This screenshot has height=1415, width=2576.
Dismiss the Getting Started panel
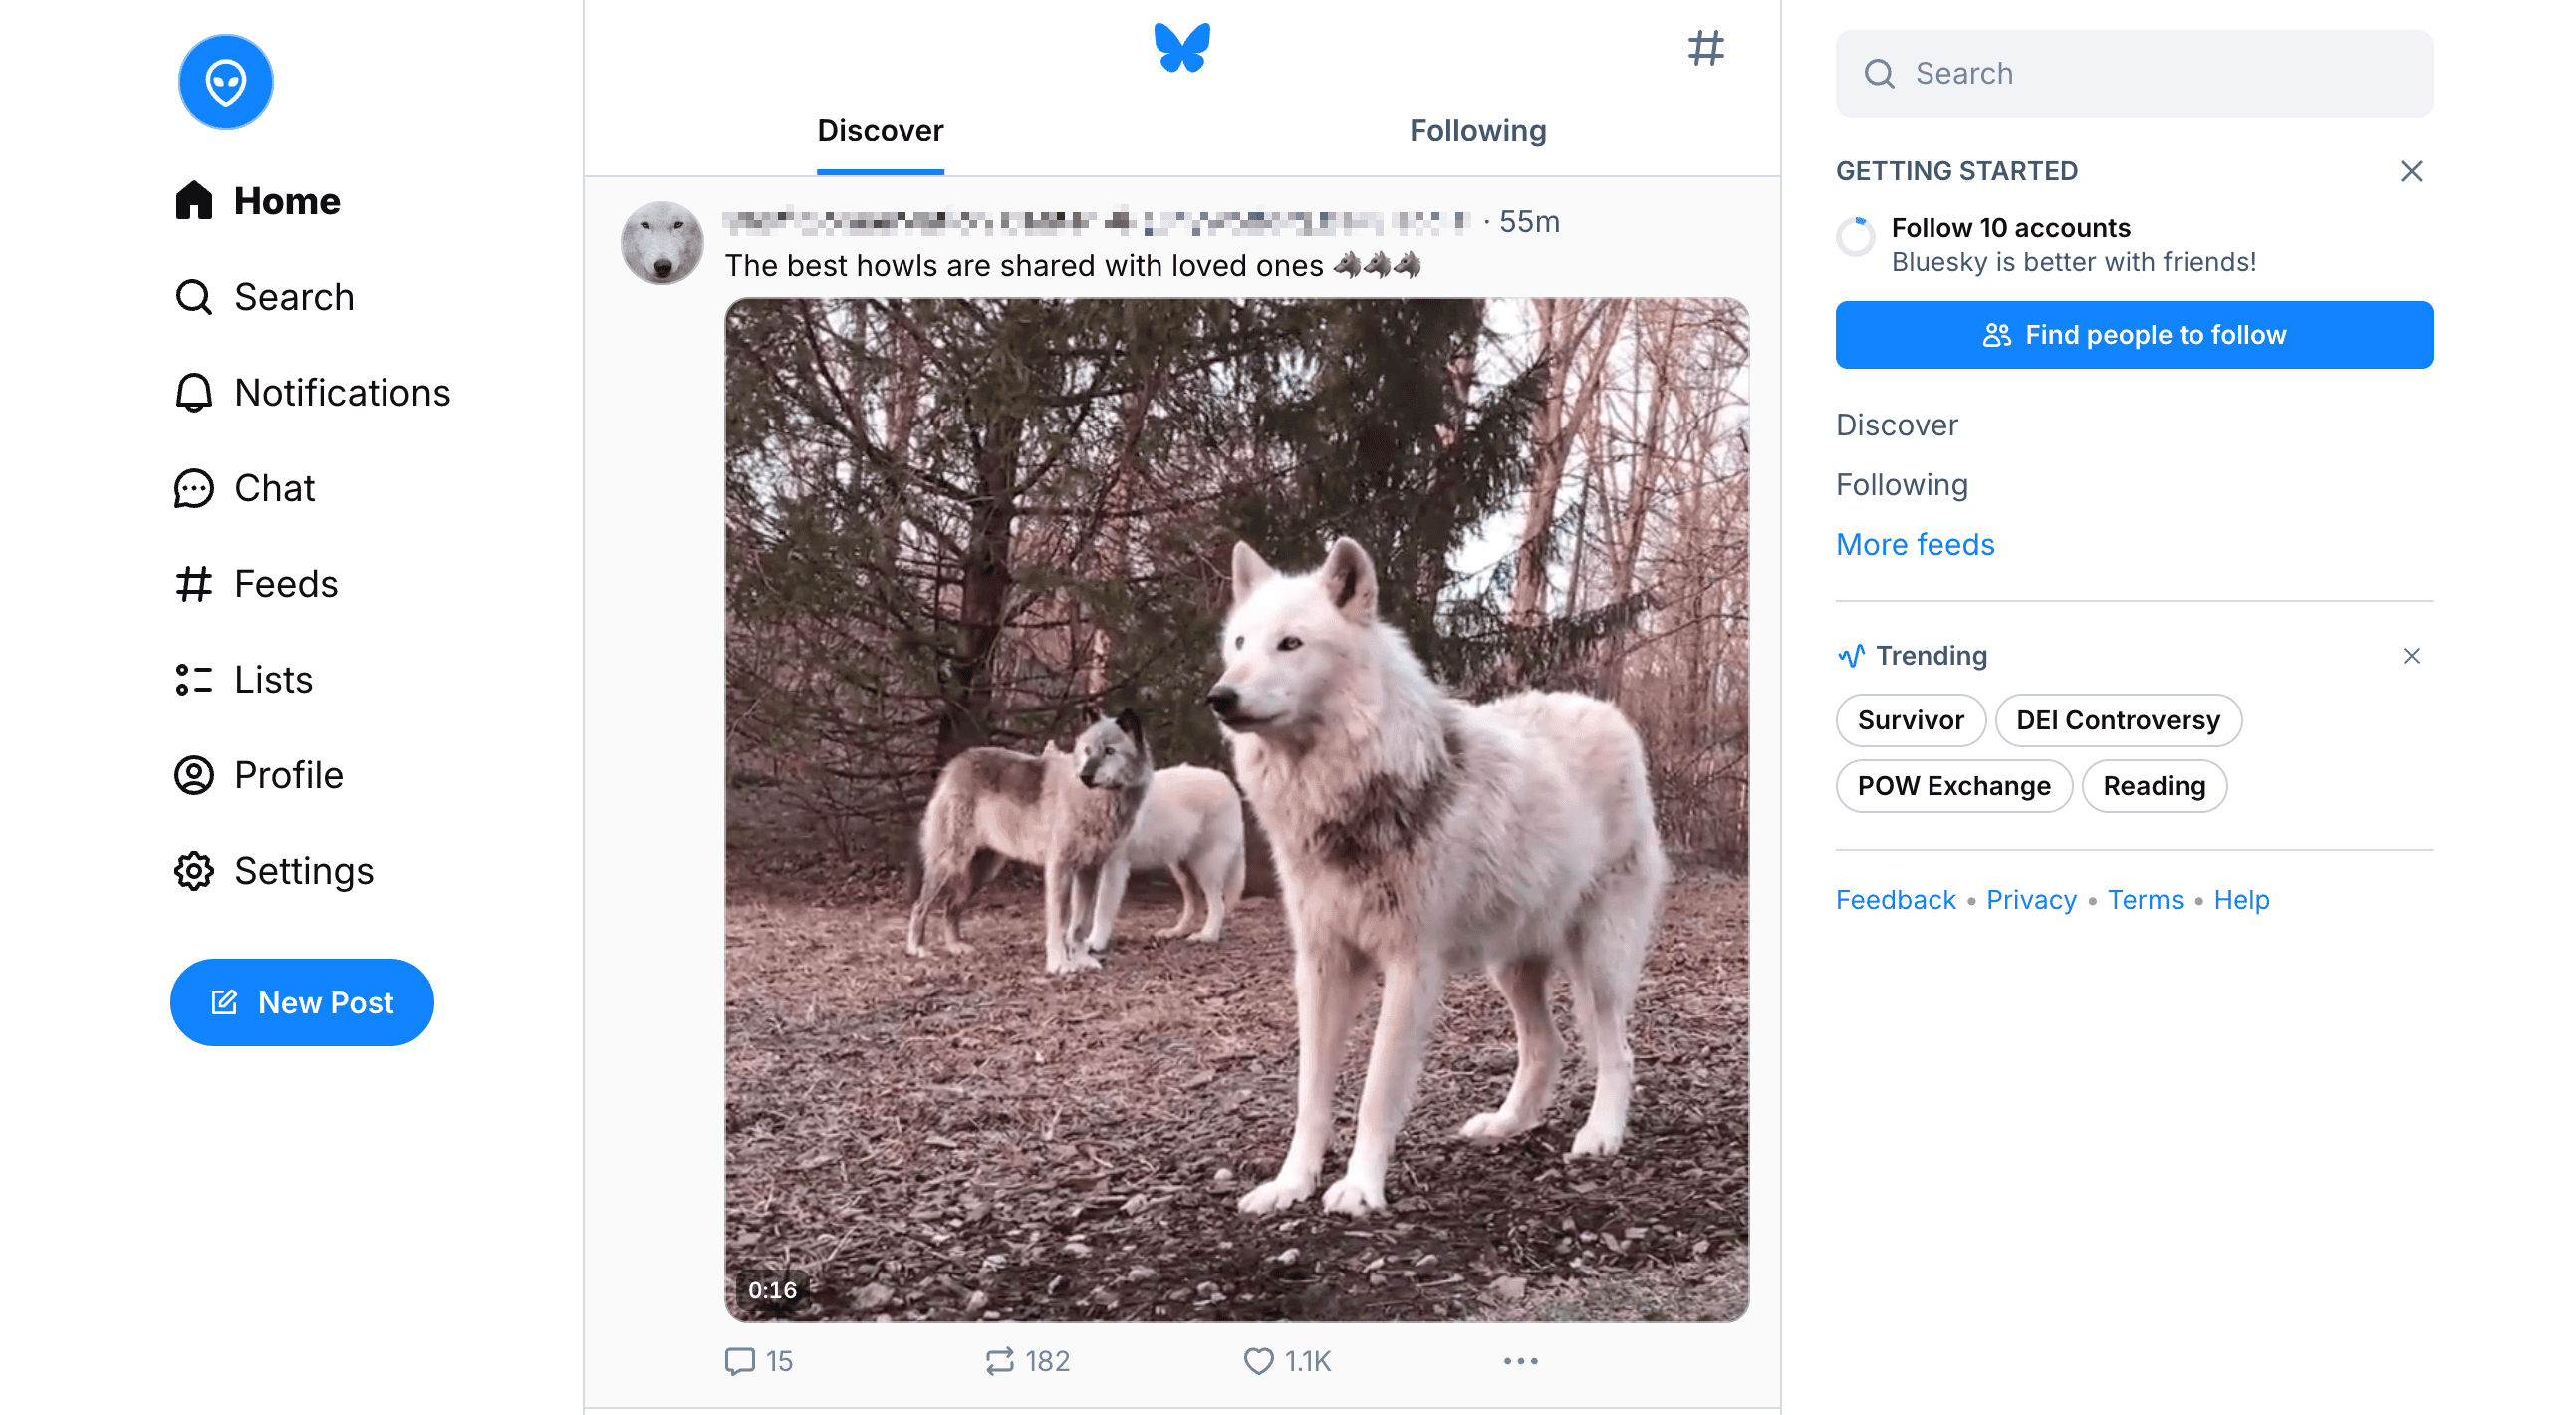[2410, 172]
